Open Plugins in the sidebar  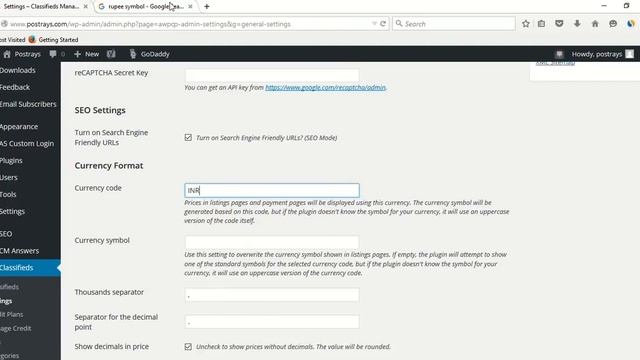pyautogui.click(x=11, y=160)
